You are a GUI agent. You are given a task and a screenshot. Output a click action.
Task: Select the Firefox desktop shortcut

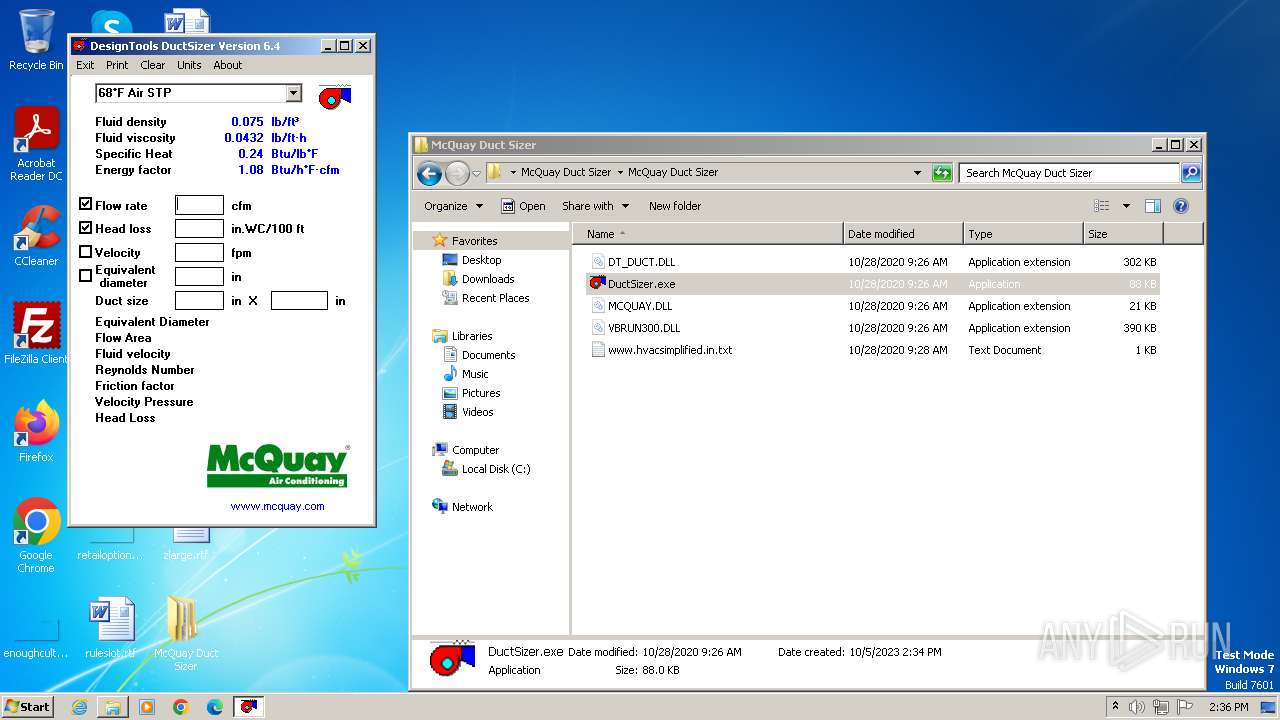36,432
